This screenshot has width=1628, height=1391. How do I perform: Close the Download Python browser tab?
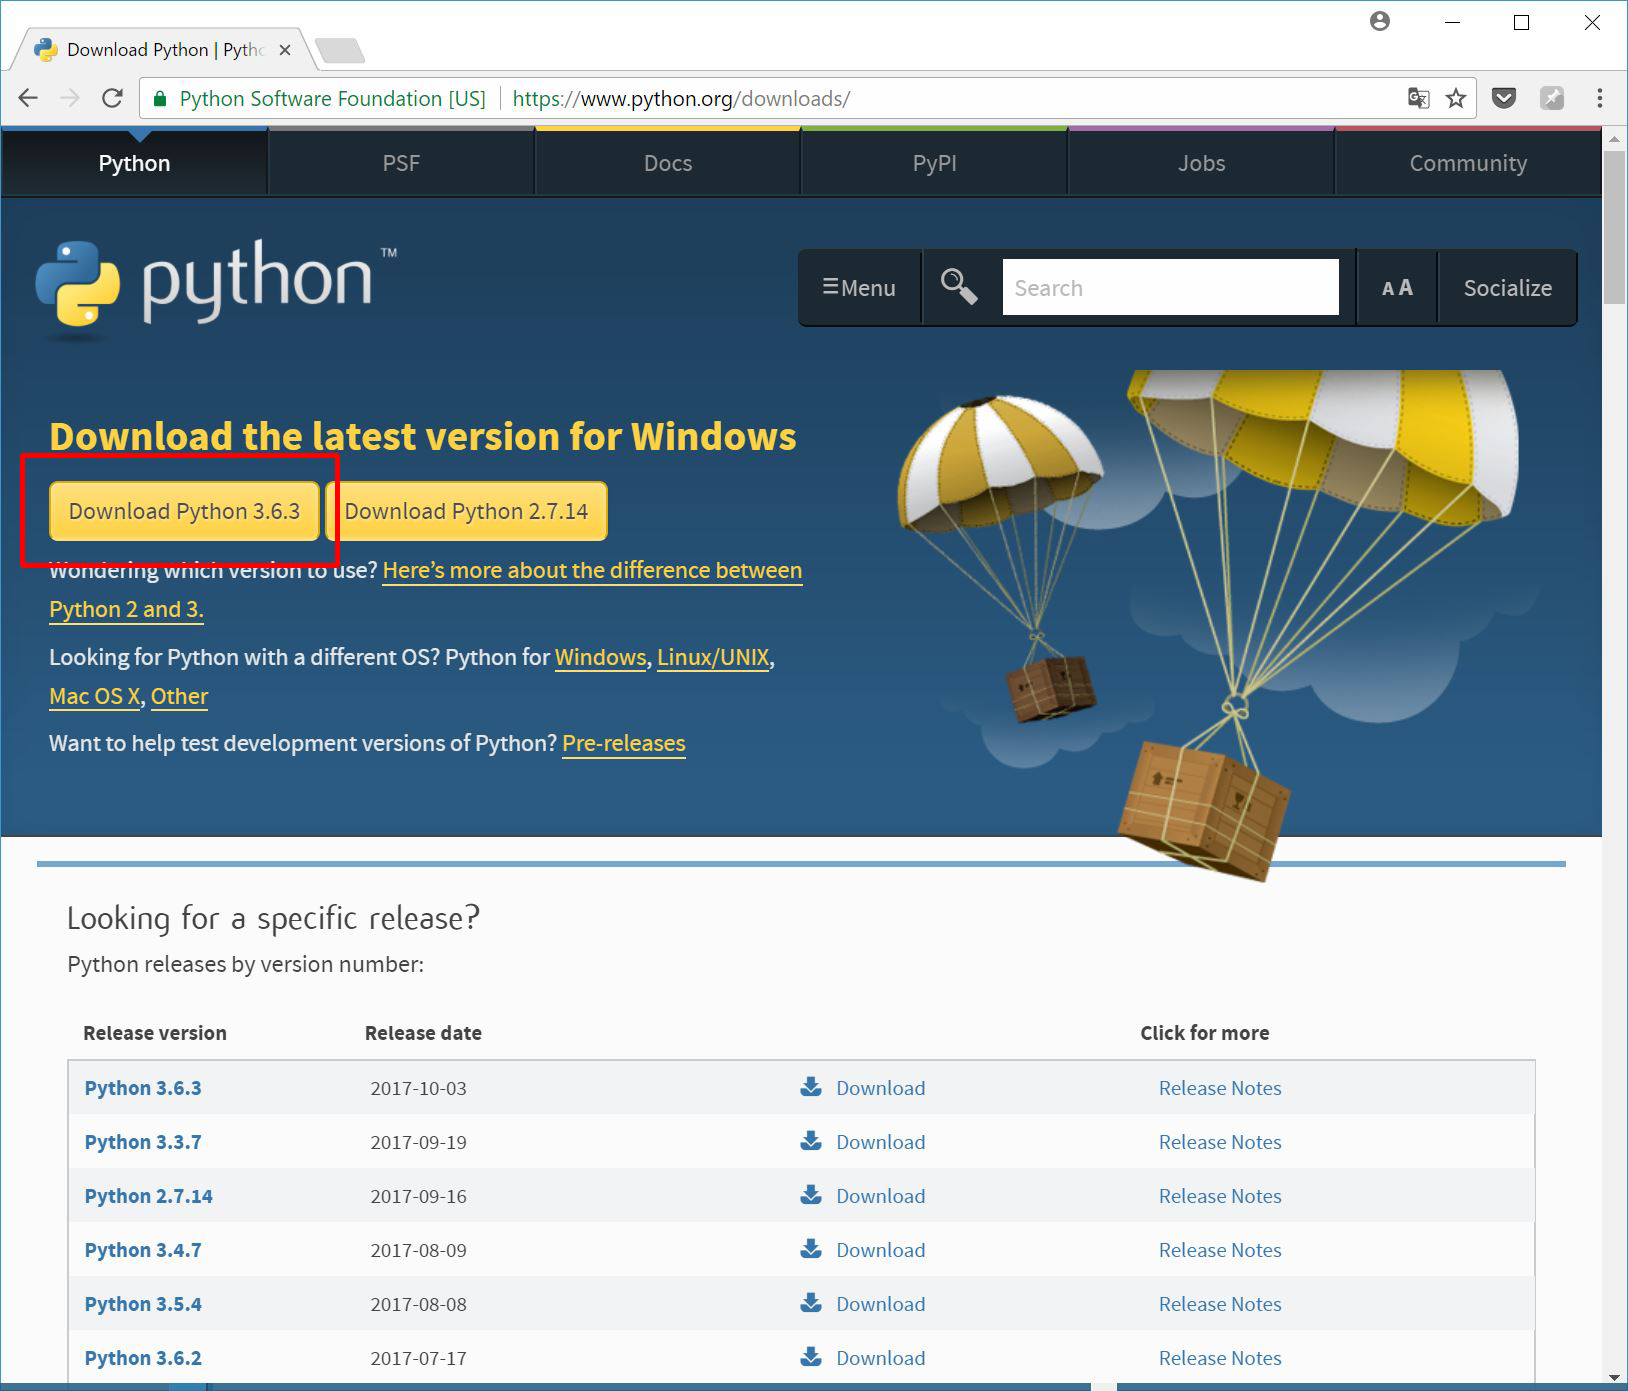(x=285, y=50)
